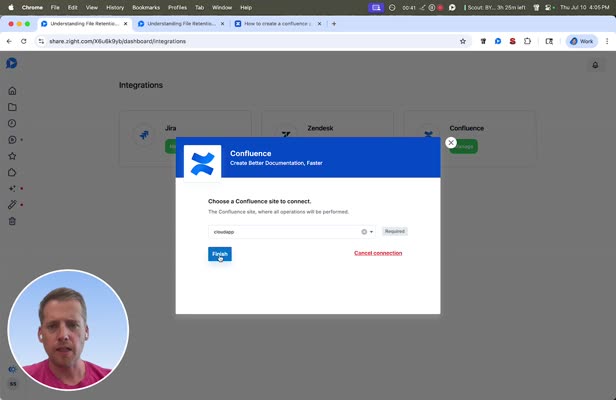Click the cloudapp site input field
The width and height of the screenshot is (616, 400).
click(292, 232)
